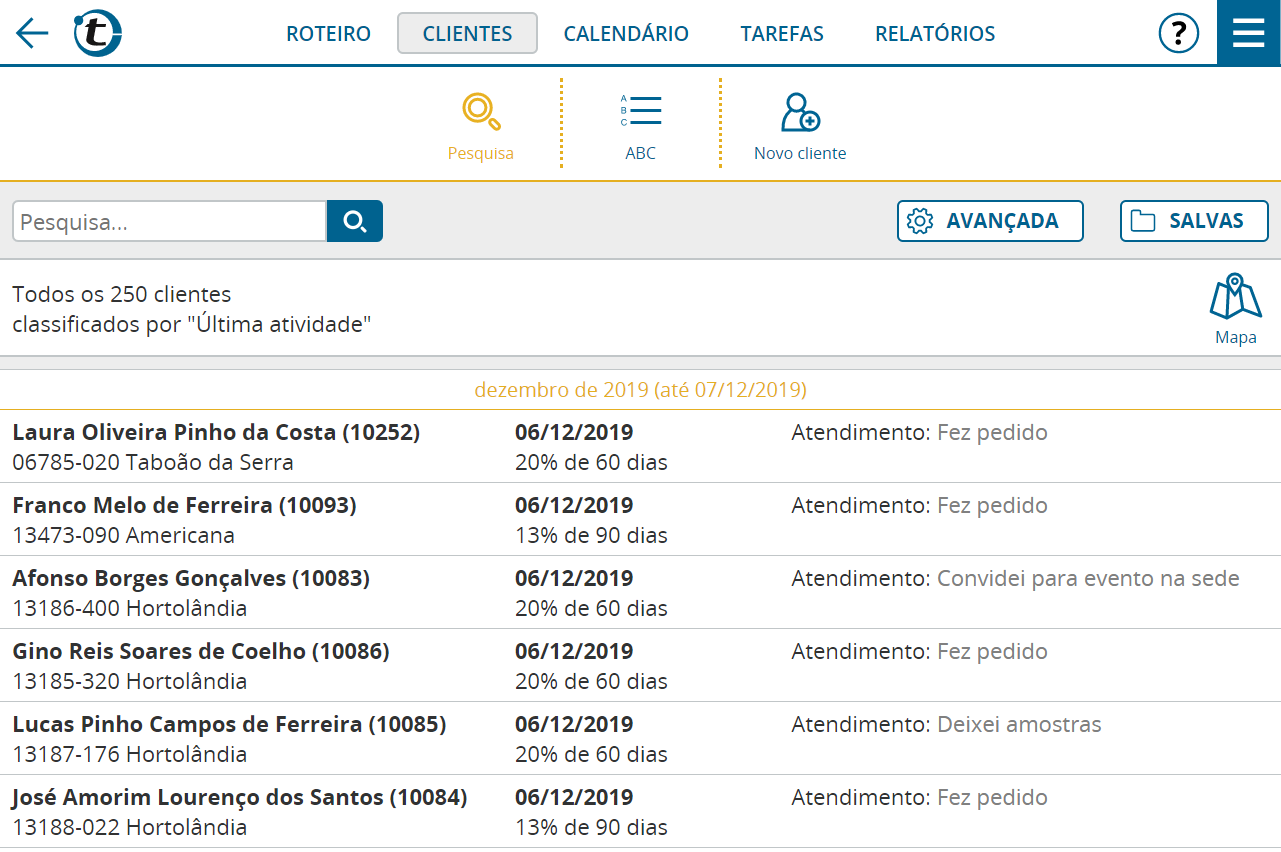
Task: Switch to the CALENDÁRIO tab
Action: tap(626, 34)
